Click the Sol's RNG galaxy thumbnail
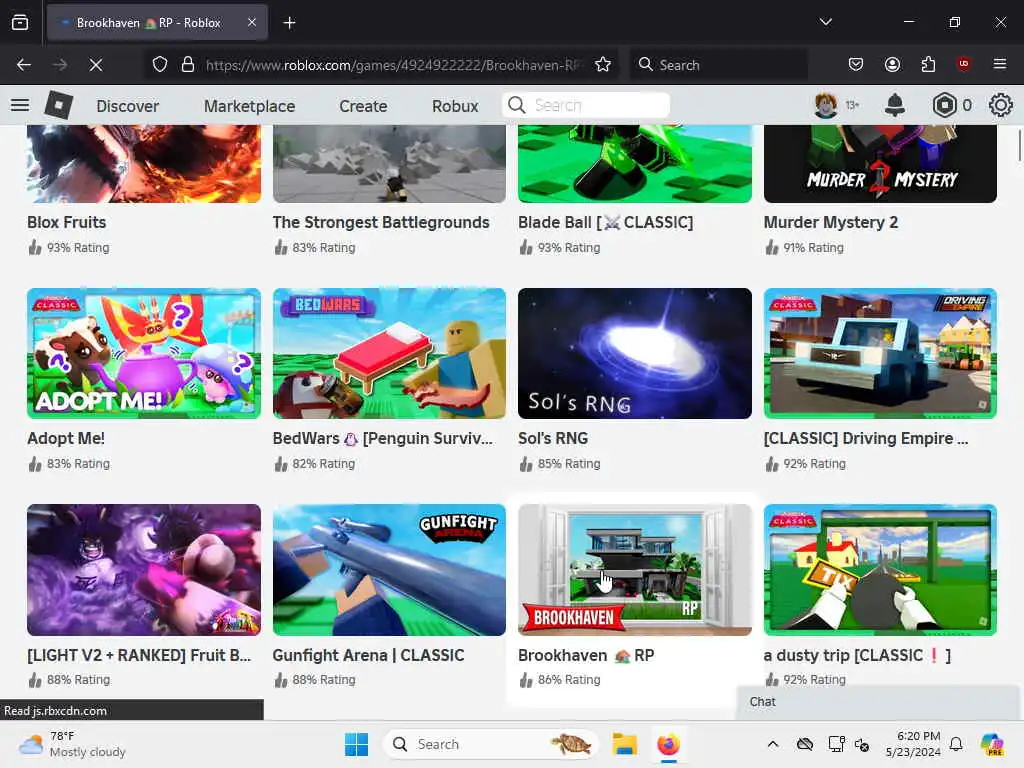The height and width of the screenshot is (768, 1024). (635, 353)
